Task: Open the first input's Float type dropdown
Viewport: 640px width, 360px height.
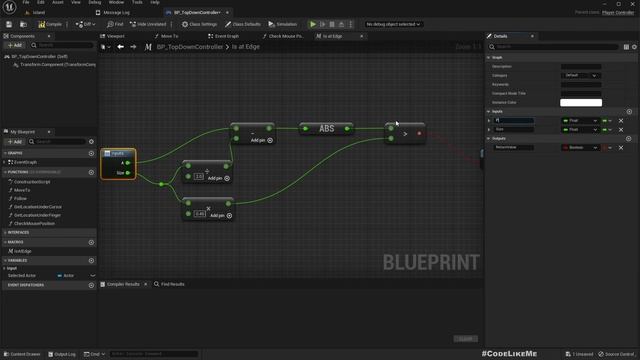Action: click(x=580, y=121)
